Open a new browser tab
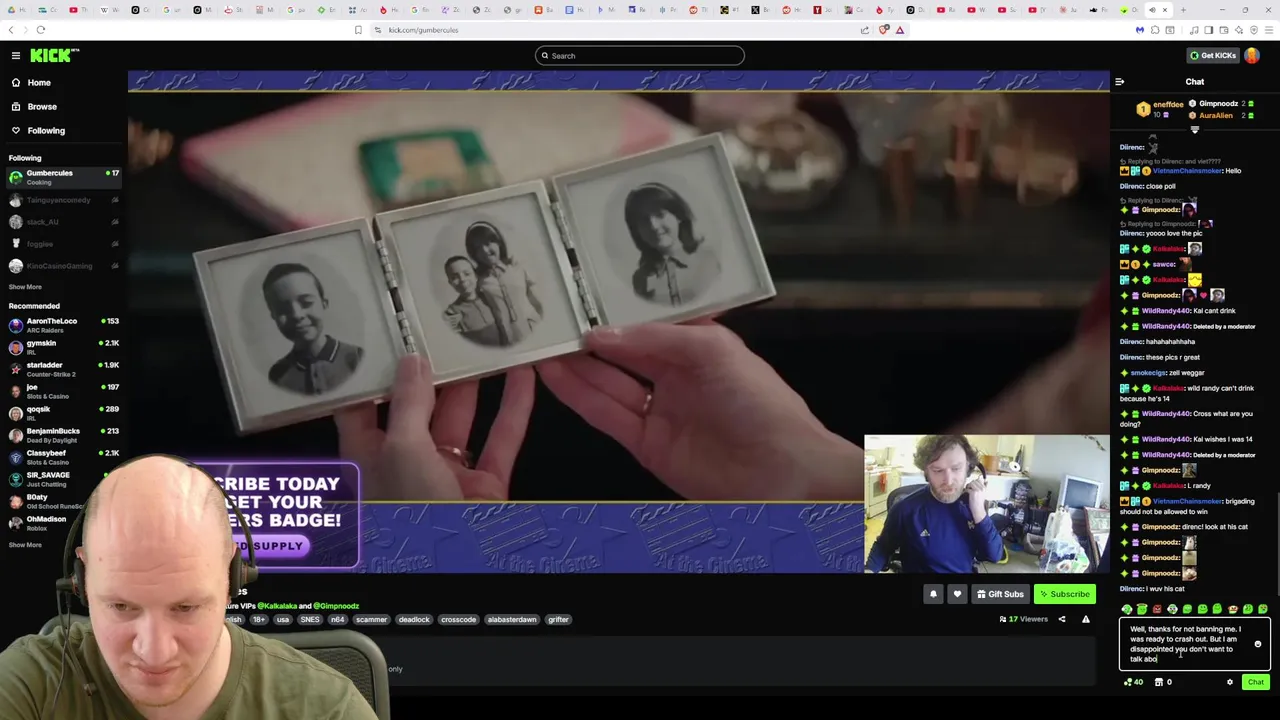The image size is (1280, 720). [x=1183, y=10]
